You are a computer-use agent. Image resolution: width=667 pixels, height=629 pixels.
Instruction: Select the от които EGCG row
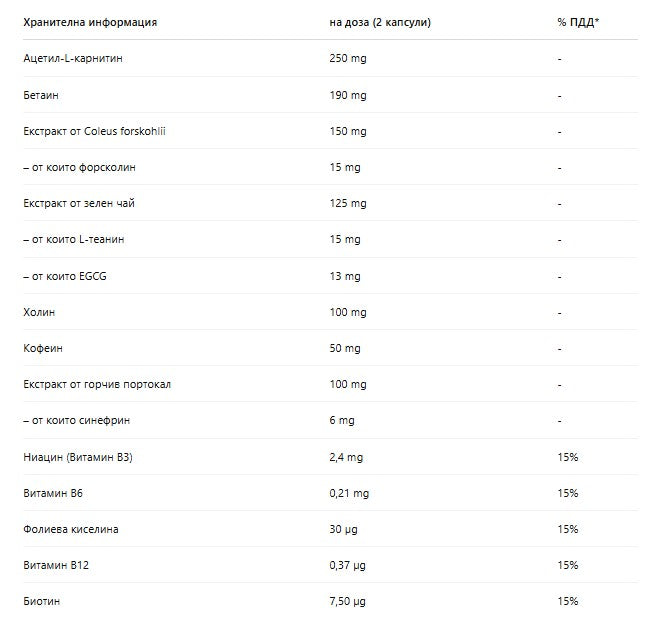click(x=331, y=276)
